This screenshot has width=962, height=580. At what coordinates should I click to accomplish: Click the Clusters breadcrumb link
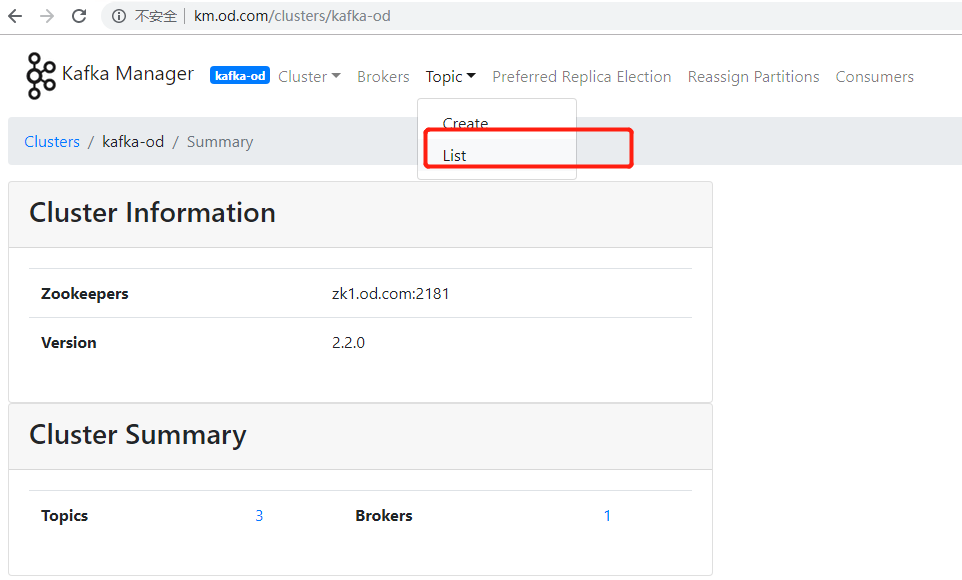click(x=52, y=142)
